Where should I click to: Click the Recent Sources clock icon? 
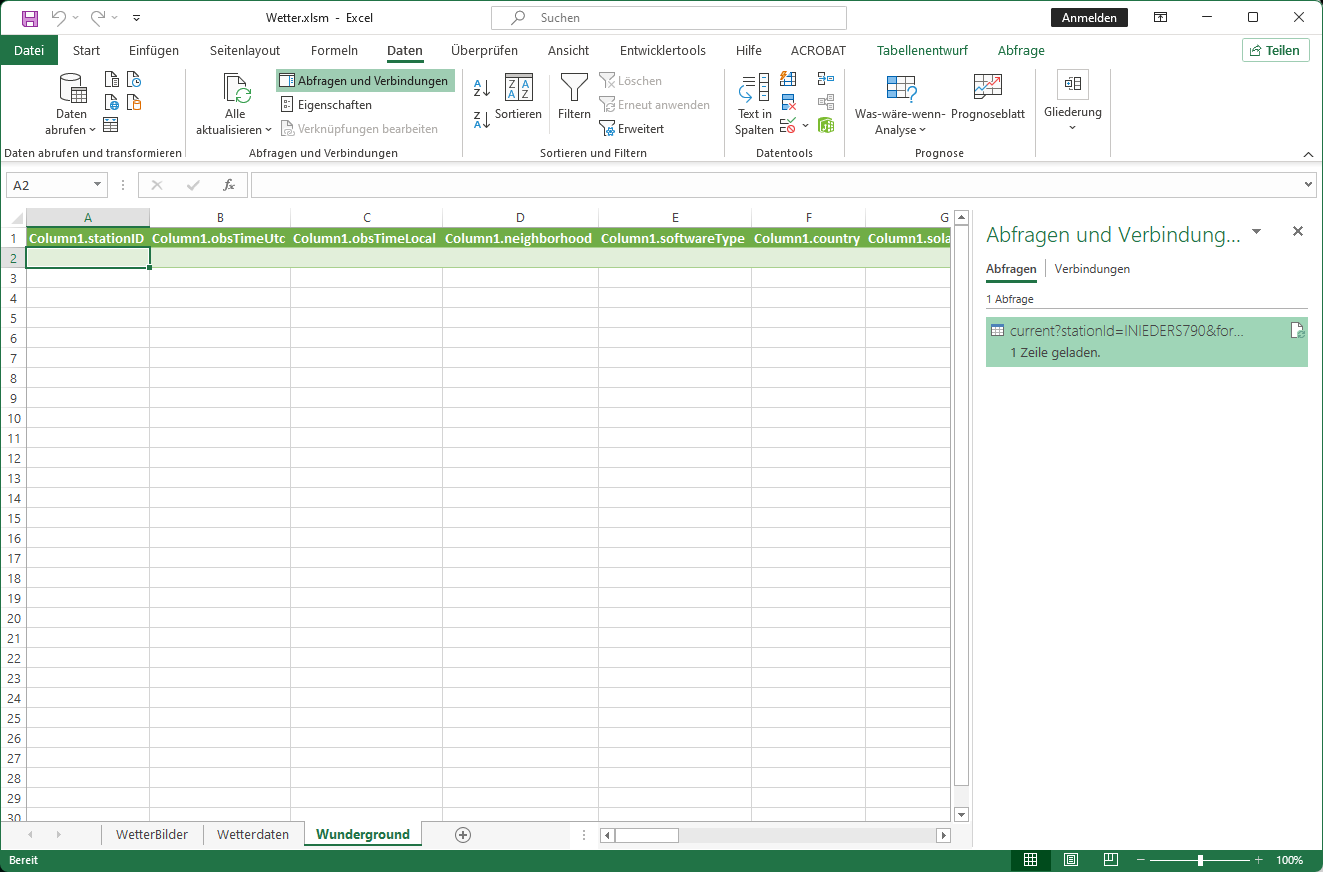(134, 80)
